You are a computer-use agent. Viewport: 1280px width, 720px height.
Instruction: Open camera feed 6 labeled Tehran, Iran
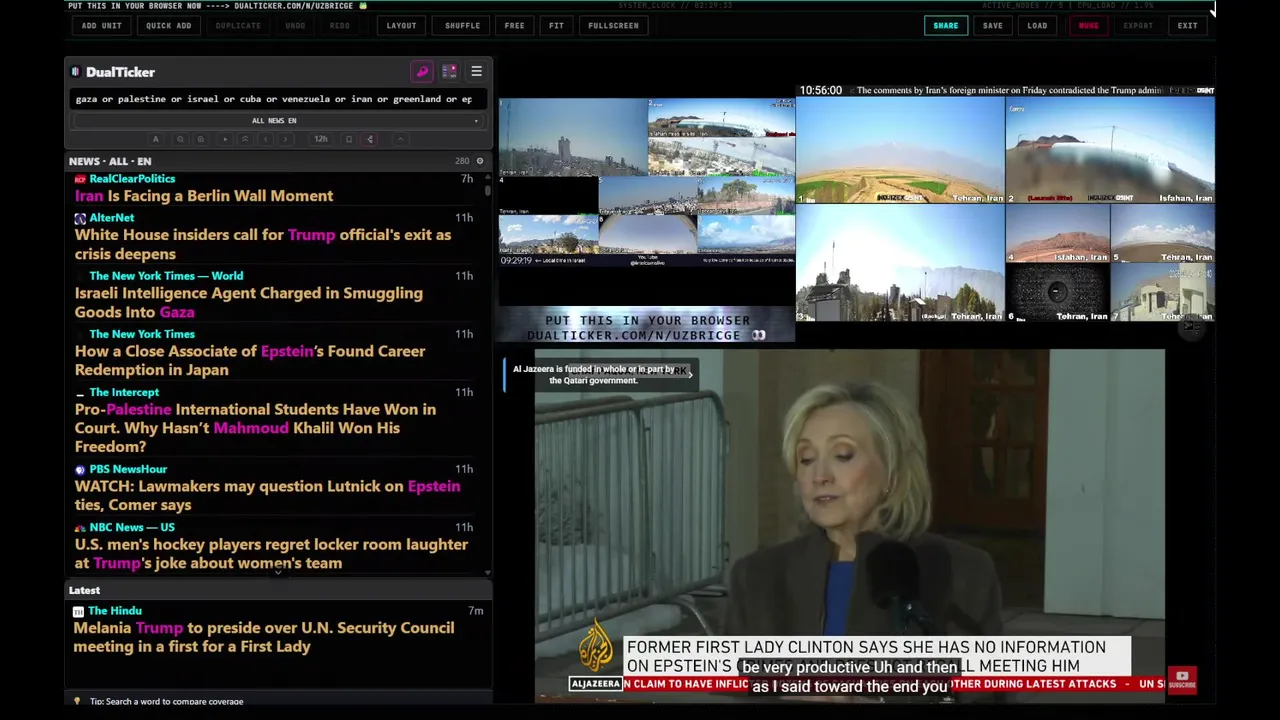1057,292
